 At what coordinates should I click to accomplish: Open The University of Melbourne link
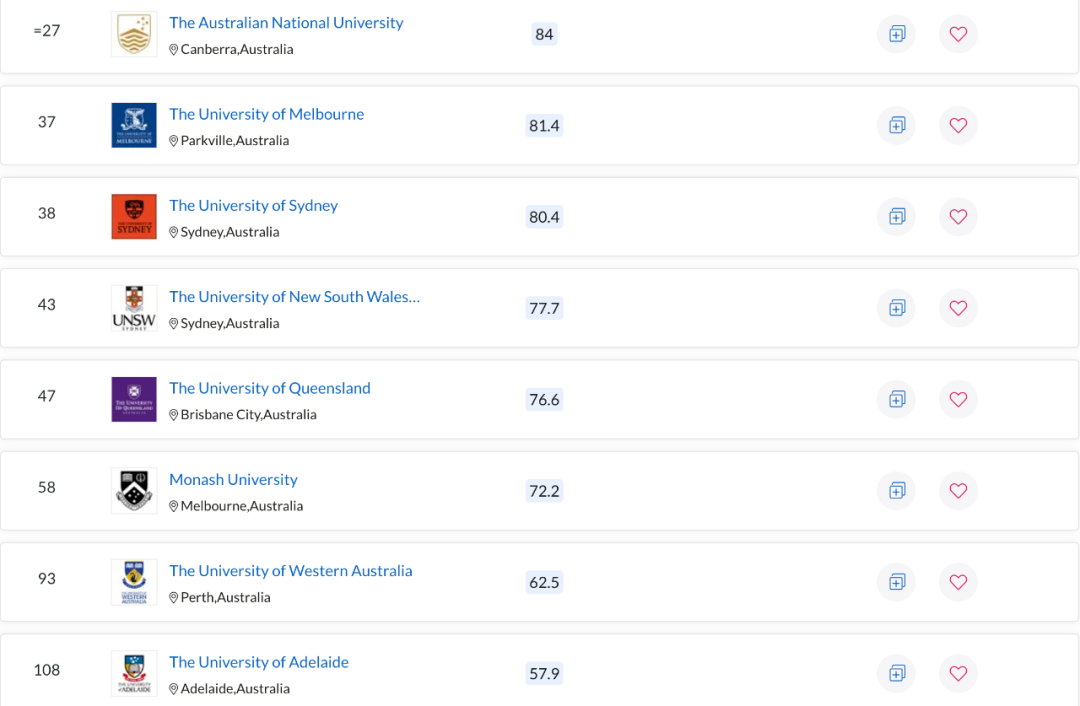[x=267, y=114]
